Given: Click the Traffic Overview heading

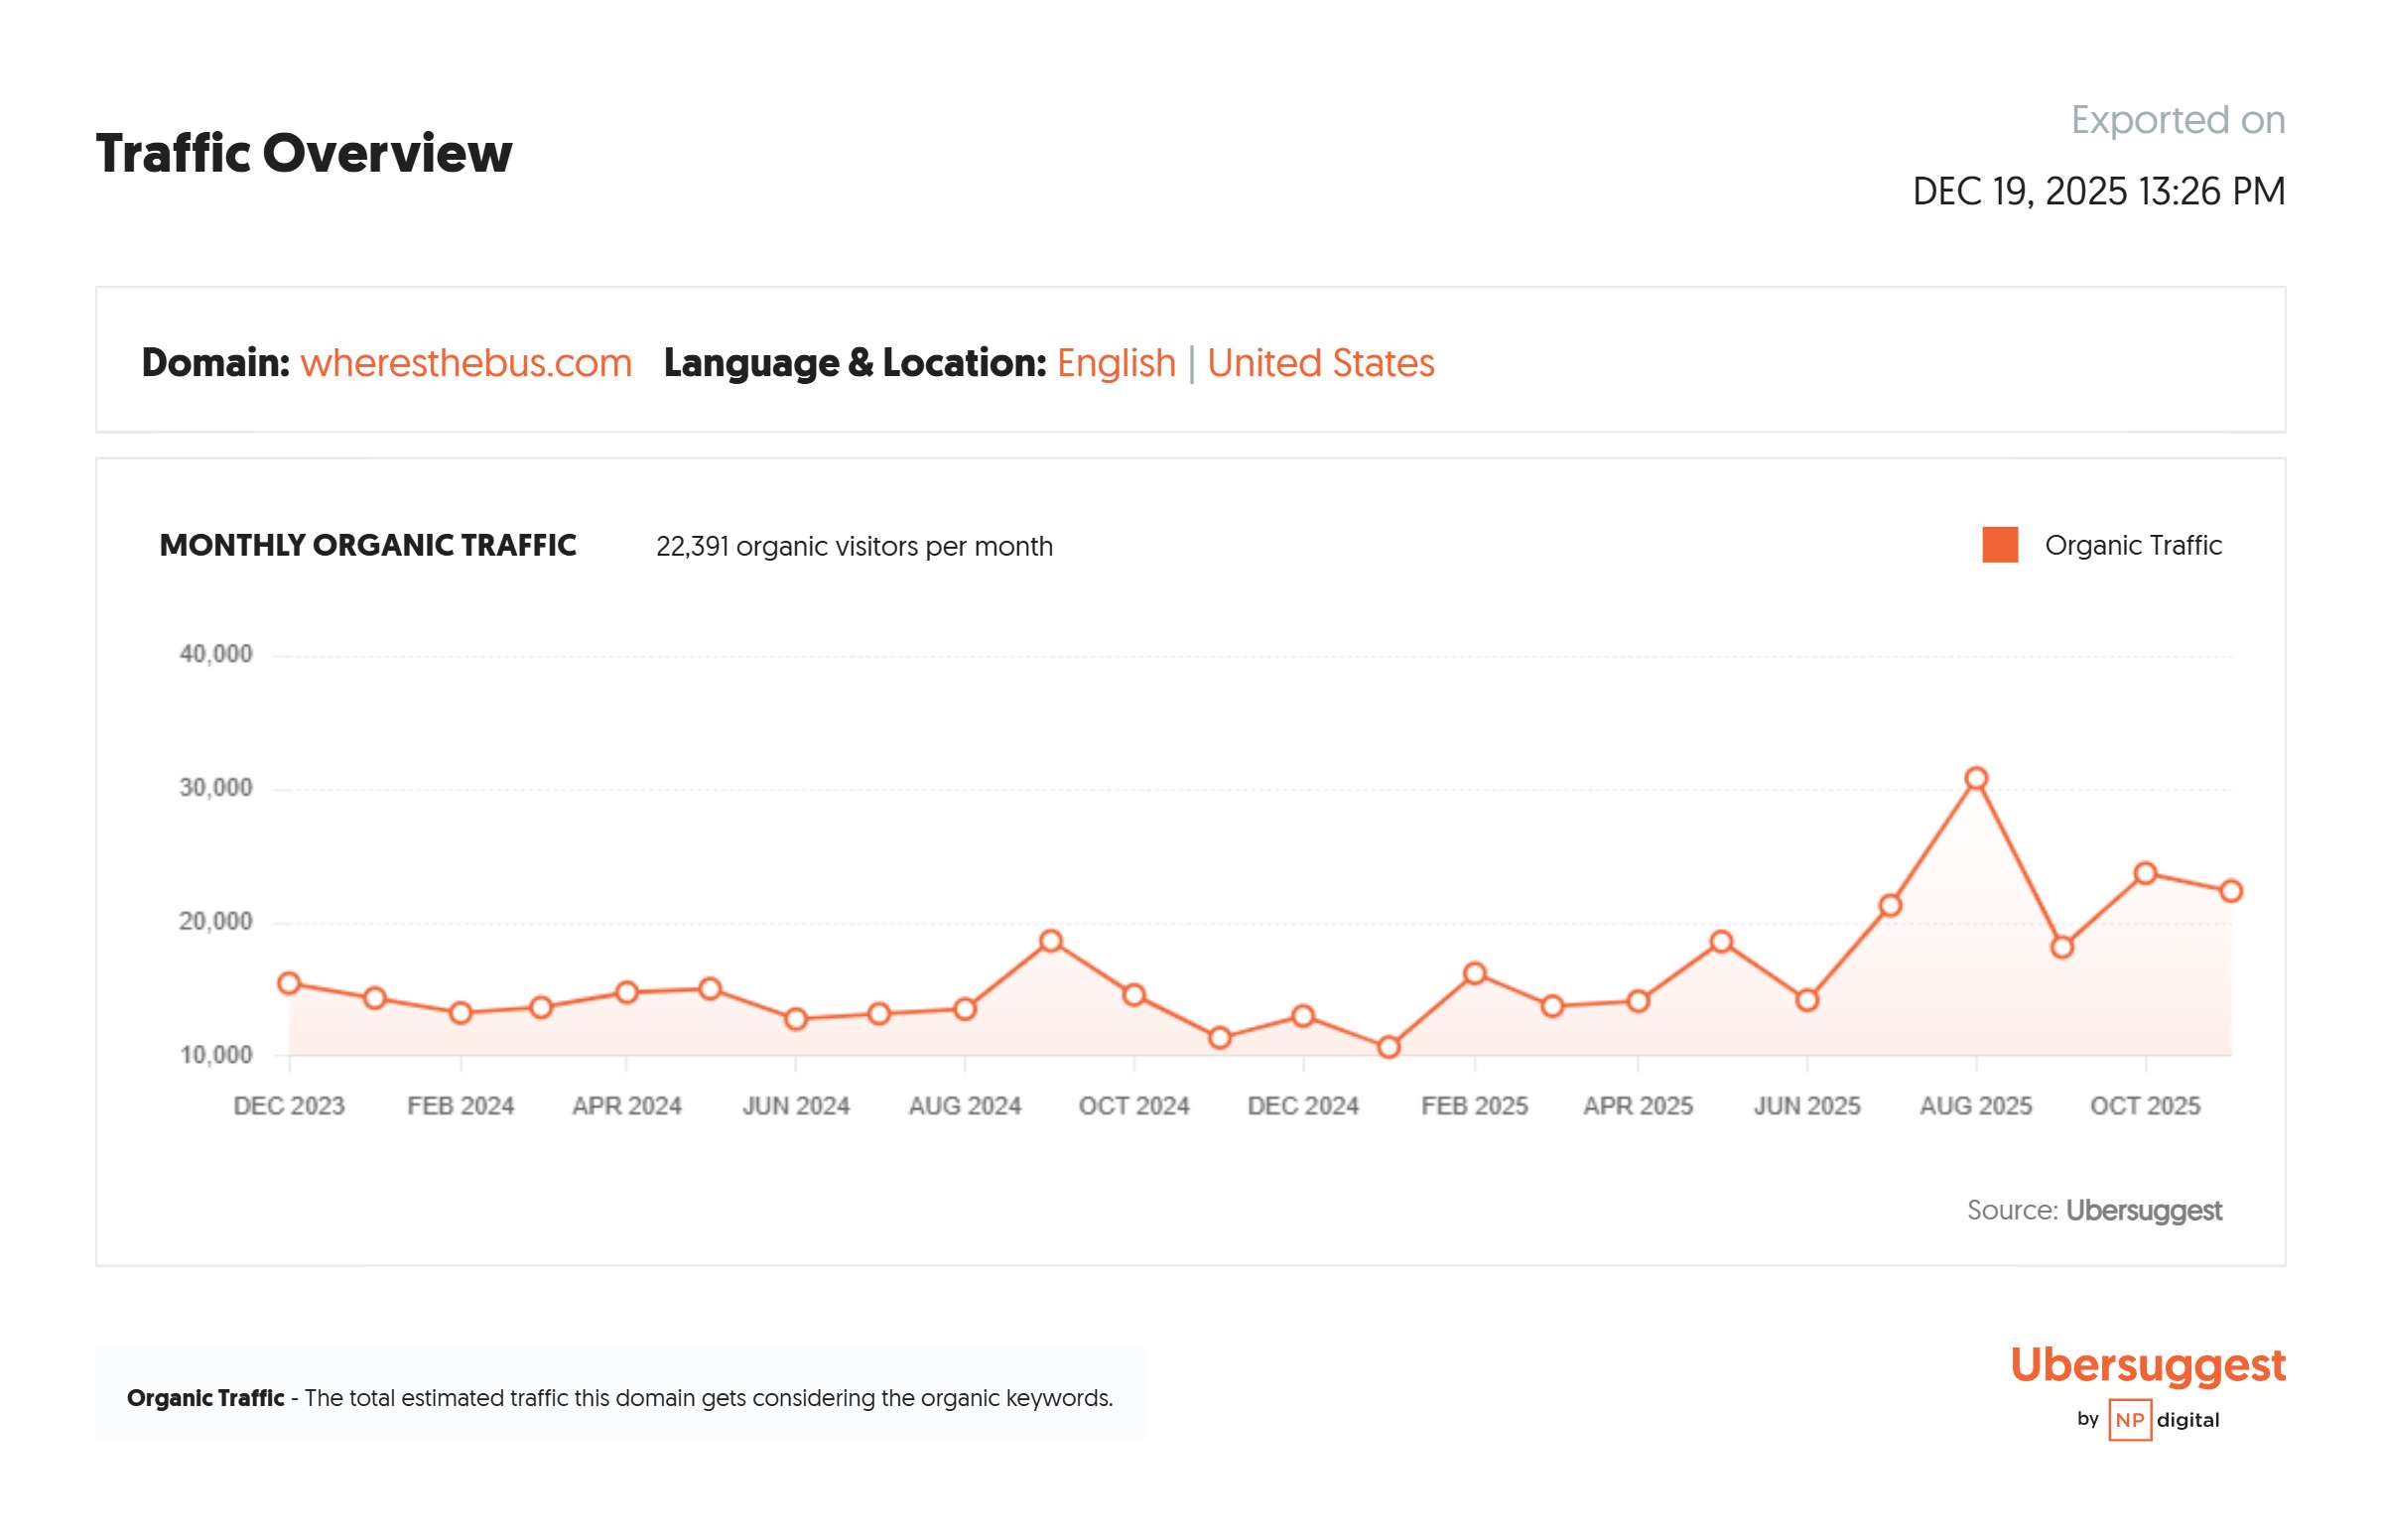Looking at the screenshot, I should (303, 154).
